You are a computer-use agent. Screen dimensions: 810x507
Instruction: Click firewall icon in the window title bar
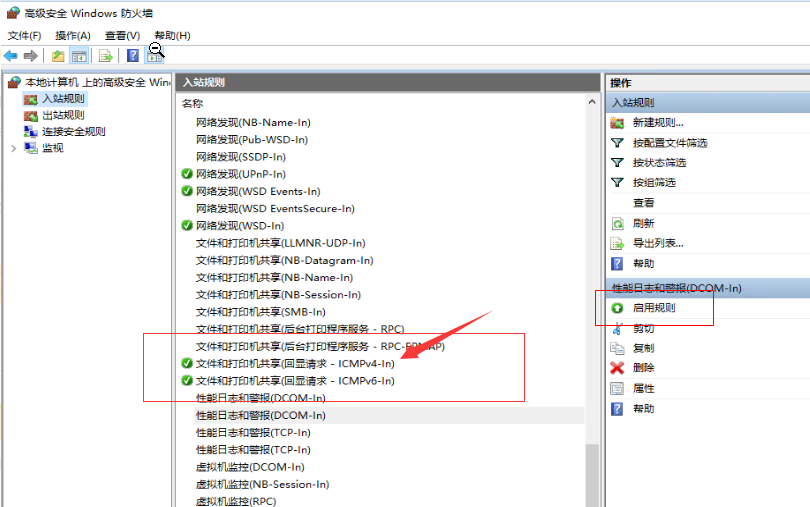13,13
